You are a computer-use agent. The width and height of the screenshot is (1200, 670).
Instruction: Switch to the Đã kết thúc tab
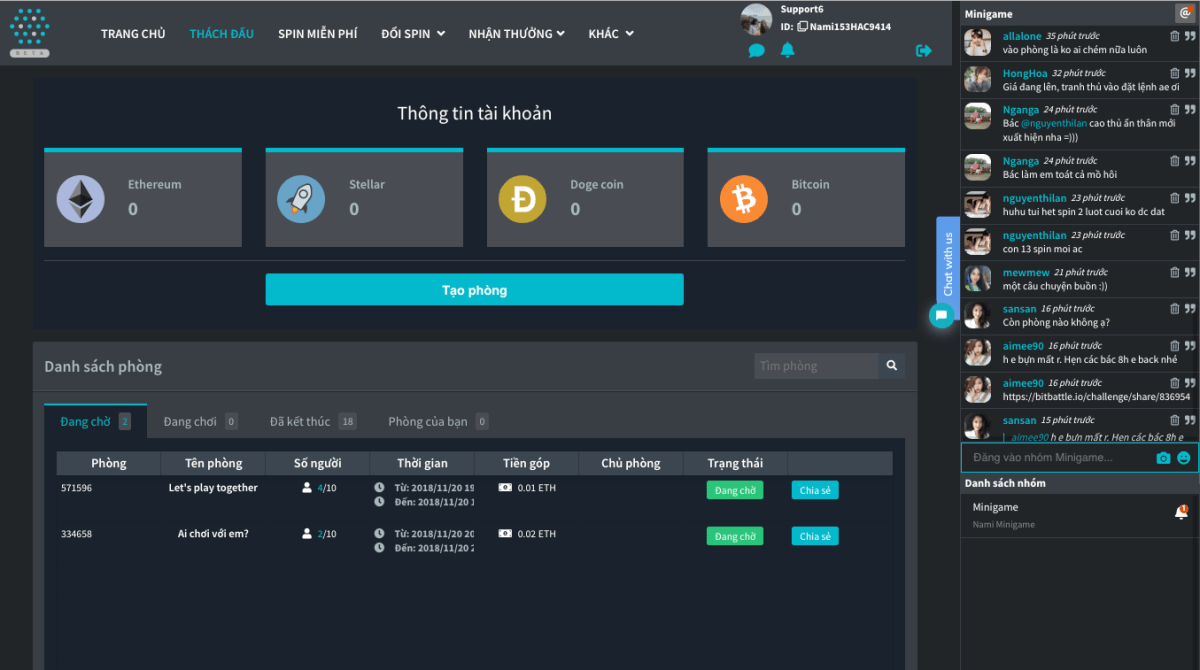(x=313, y=421)
